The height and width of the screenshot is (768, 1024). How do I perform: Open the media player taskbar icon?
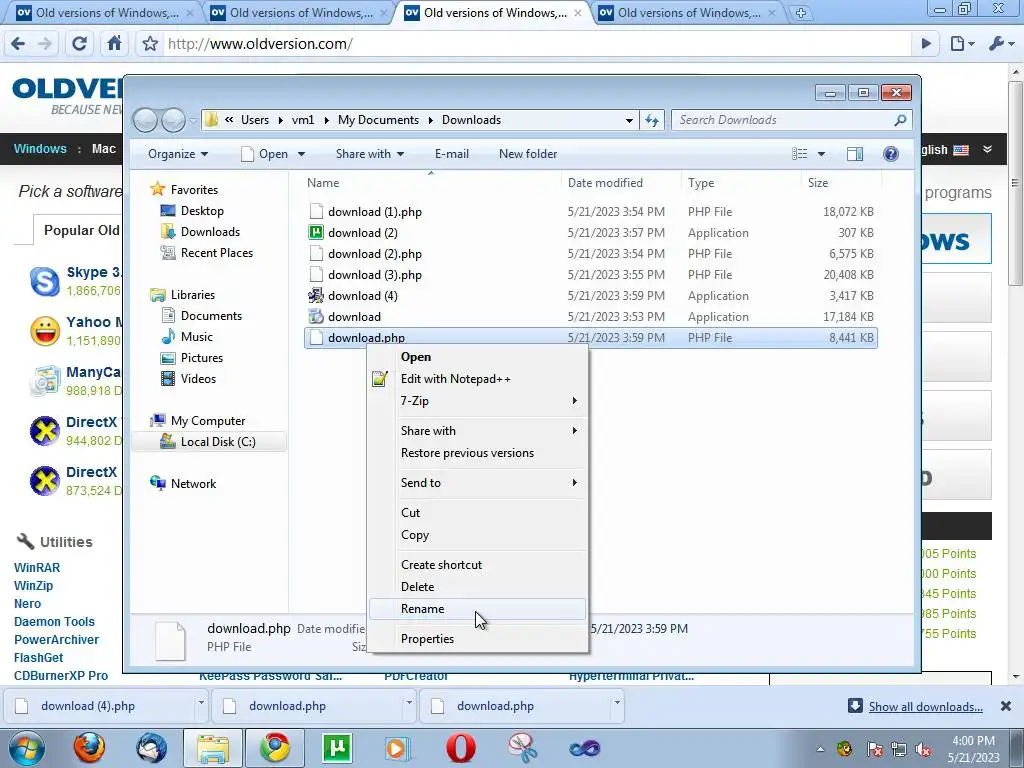coord(398,748)
